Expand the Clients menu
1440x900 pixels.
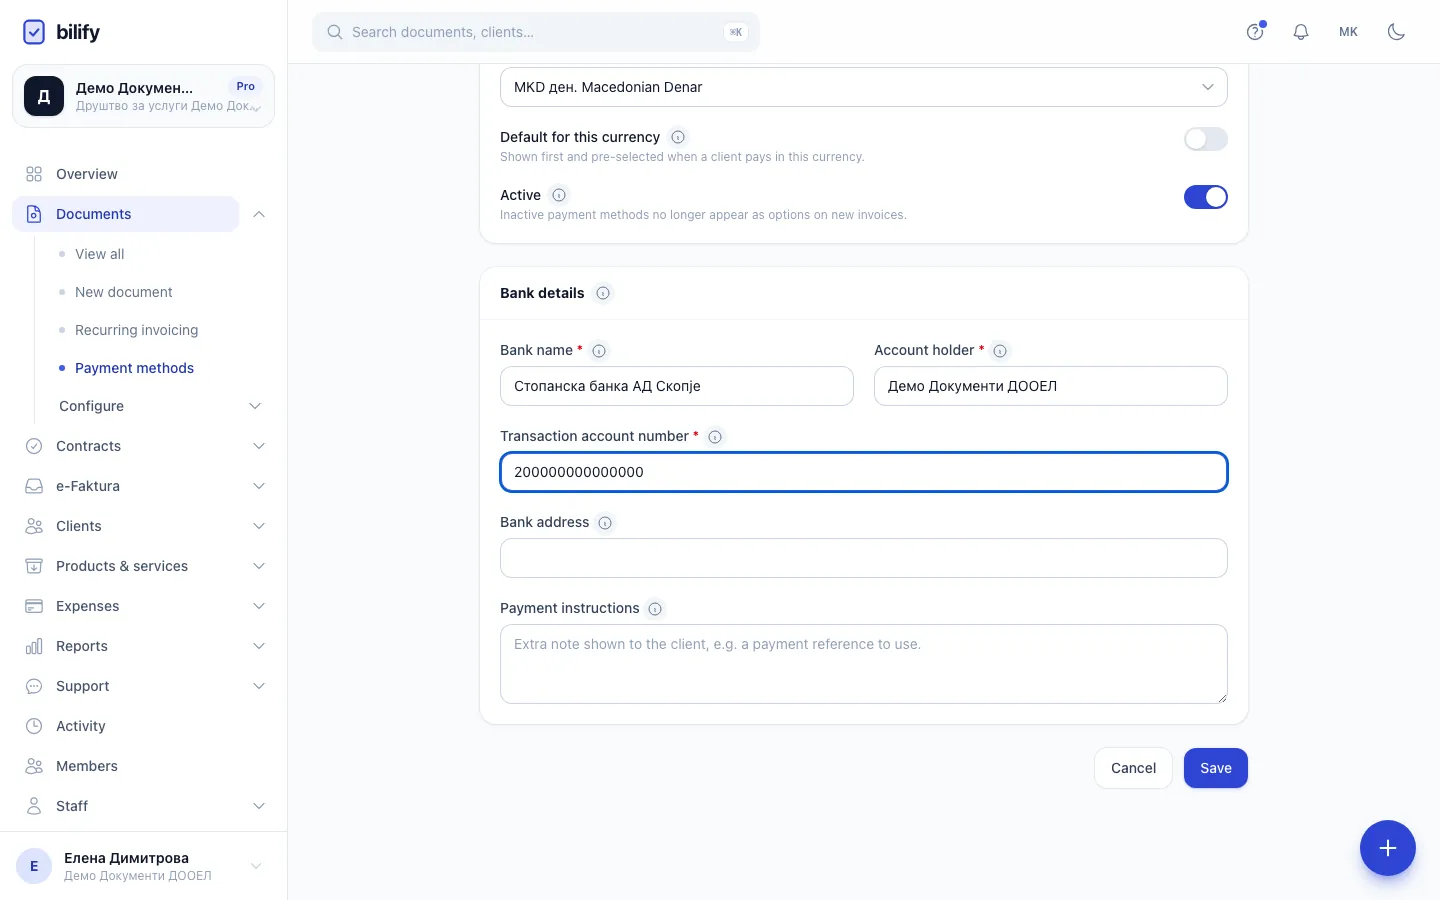click(x=259, y=526)
